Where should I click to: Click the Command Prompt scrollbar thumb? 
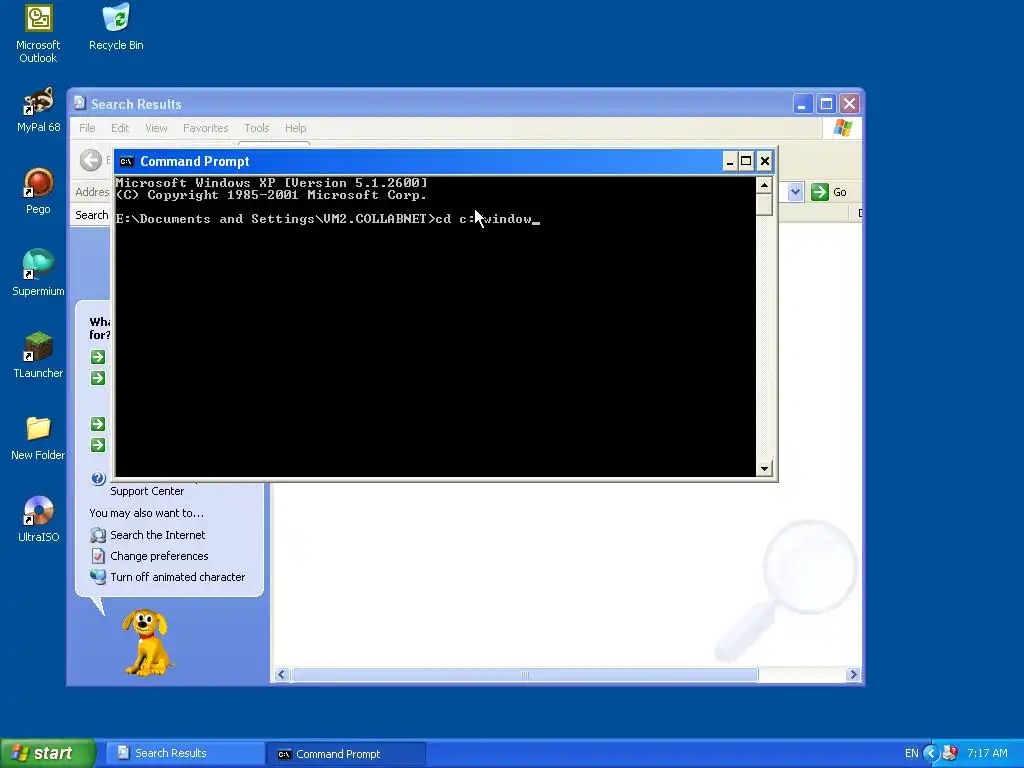(x=764, y=204)
